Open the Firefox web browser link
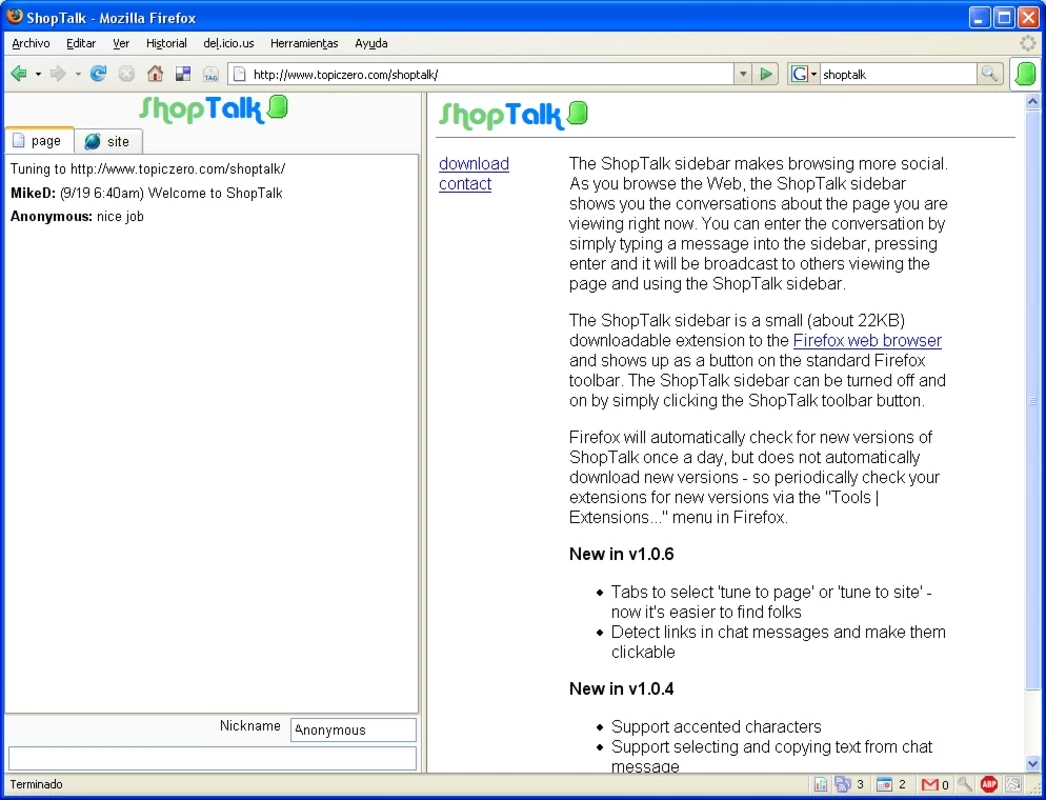 867,340
